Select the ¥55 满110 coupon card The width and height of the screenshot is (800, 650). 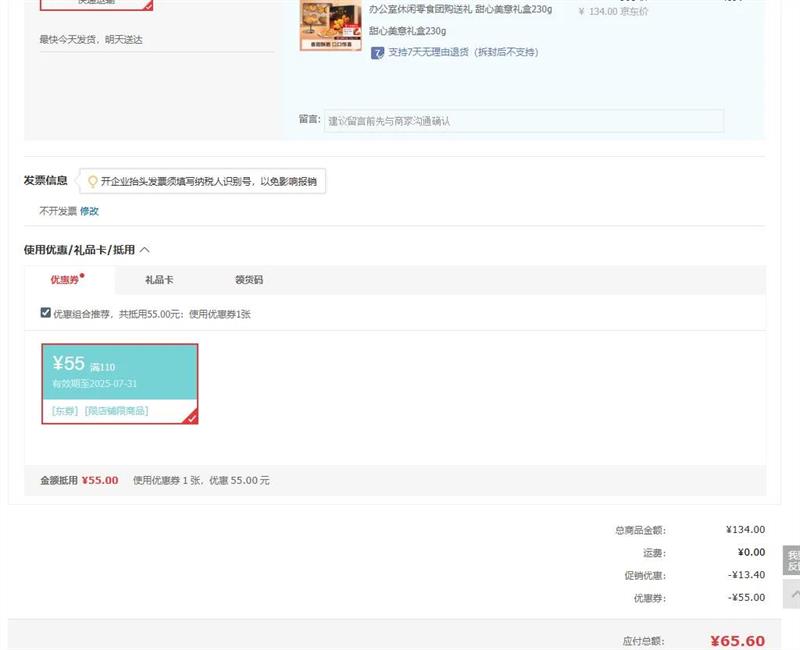(x=119, y=372)
